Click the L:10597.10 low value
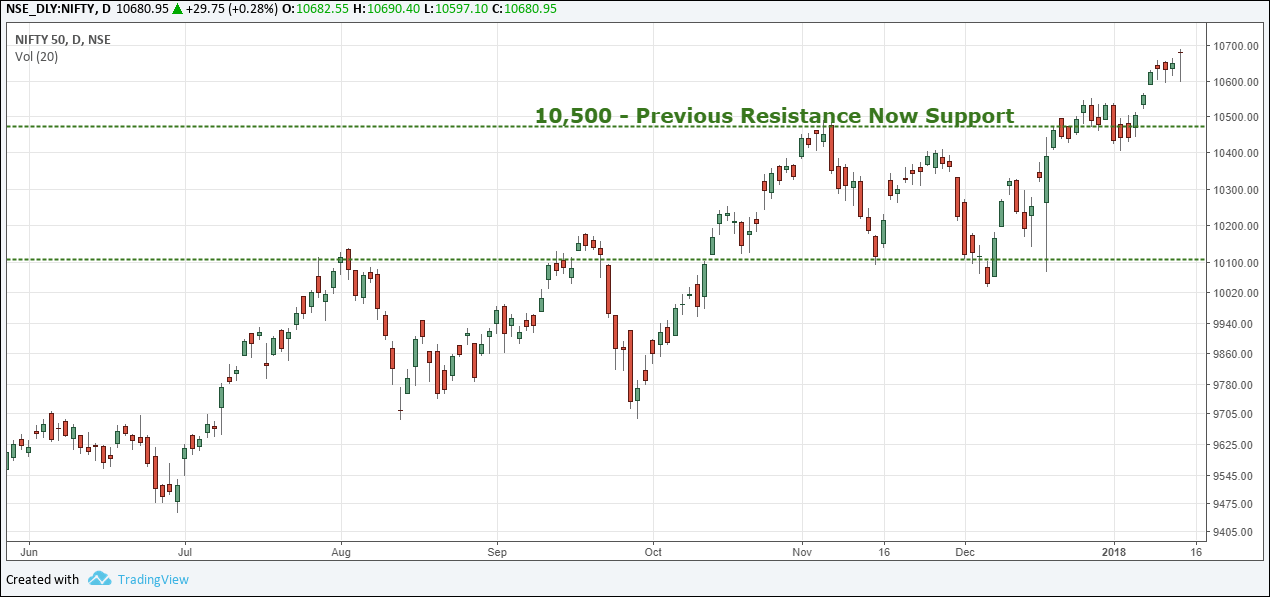Viewport: 1270px width, 597px height. tap(455, 9)
